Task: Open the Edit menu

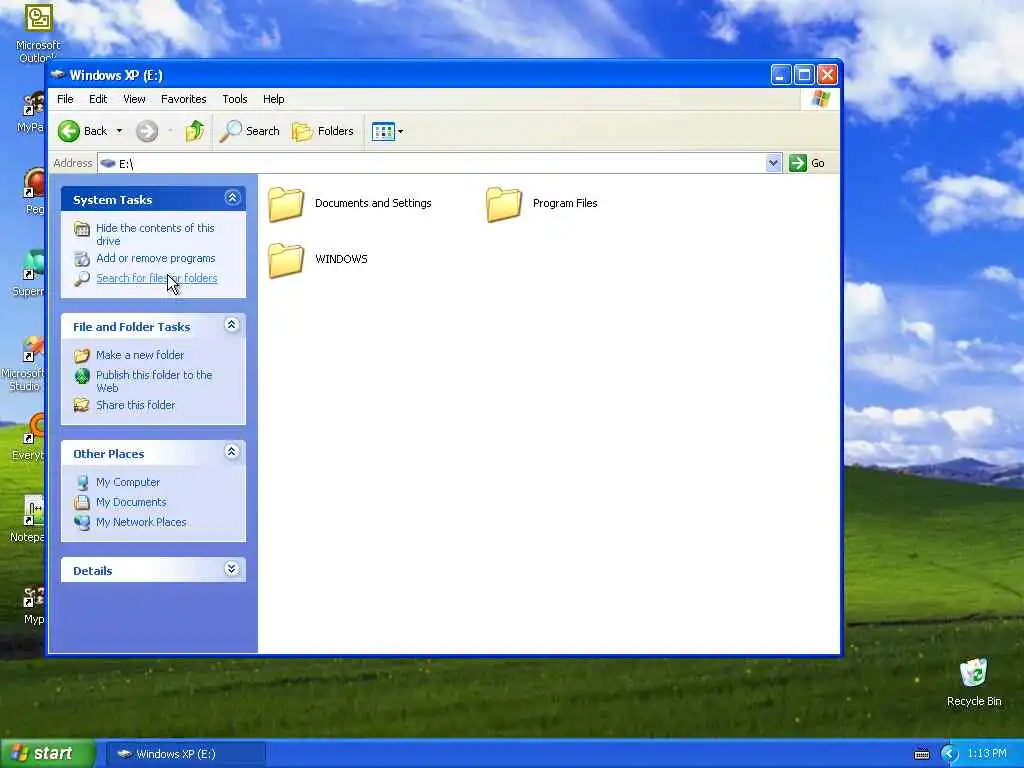Action: (98, 99)
